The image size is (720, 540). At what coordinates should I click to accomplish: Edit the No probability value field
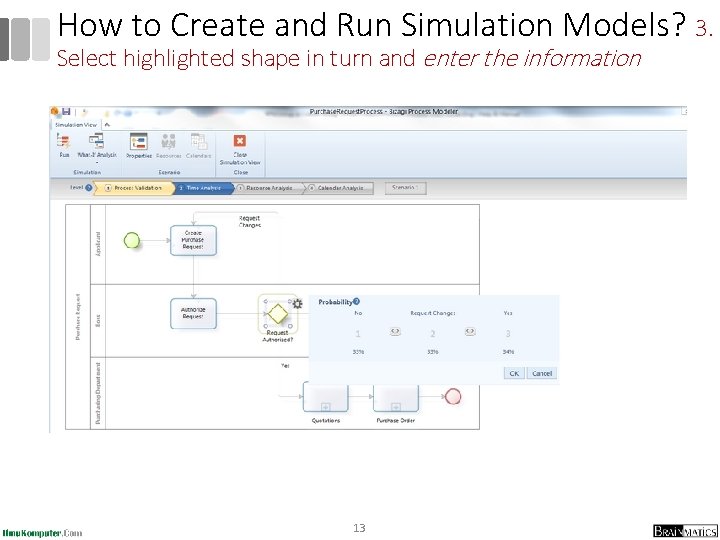358,334
